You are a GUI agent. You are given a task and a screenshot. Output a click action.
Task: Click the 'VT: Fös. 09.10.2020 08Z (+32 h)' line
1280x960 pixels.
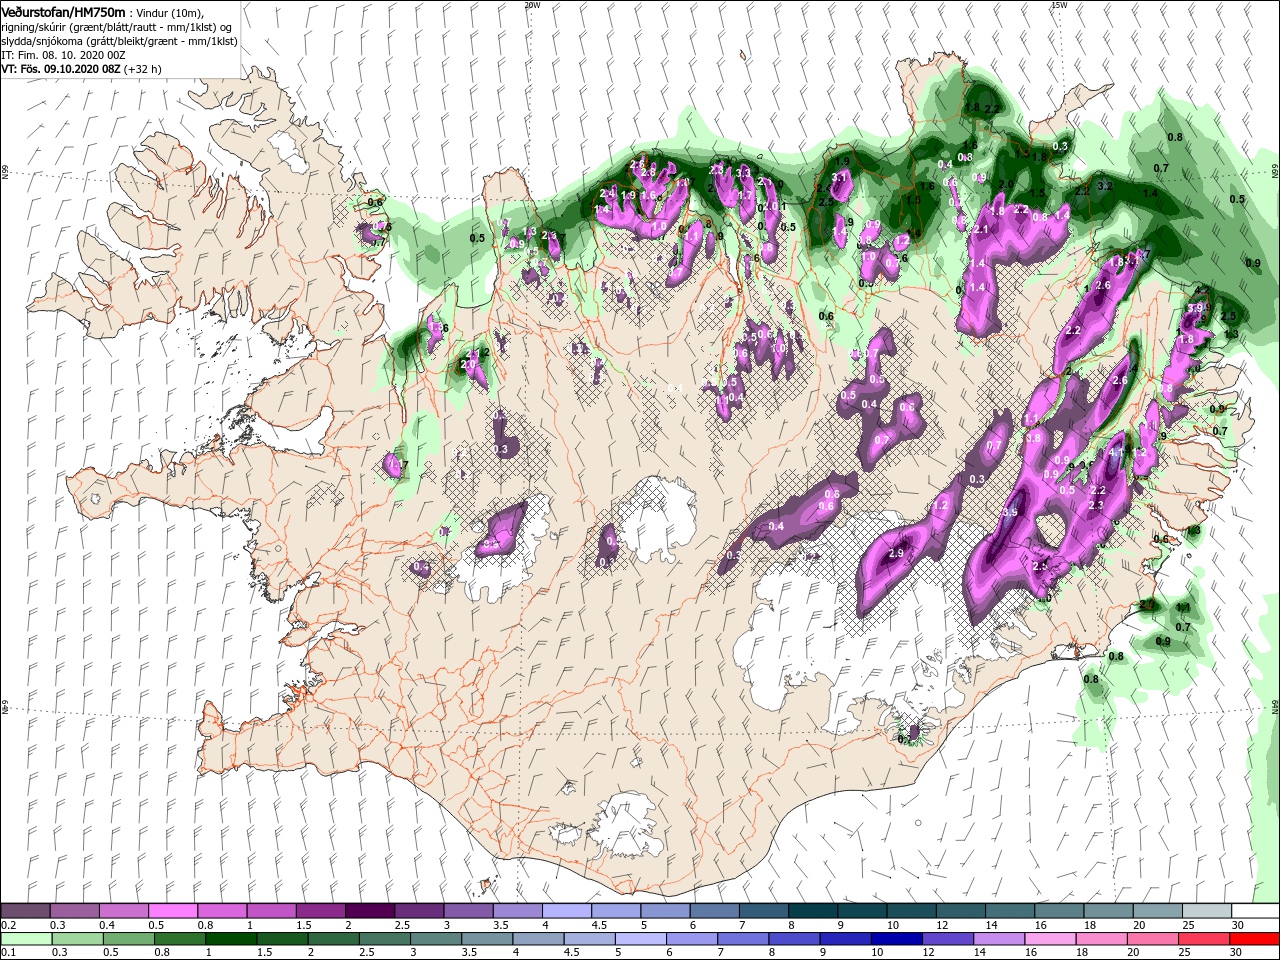[x=82, y=69]
